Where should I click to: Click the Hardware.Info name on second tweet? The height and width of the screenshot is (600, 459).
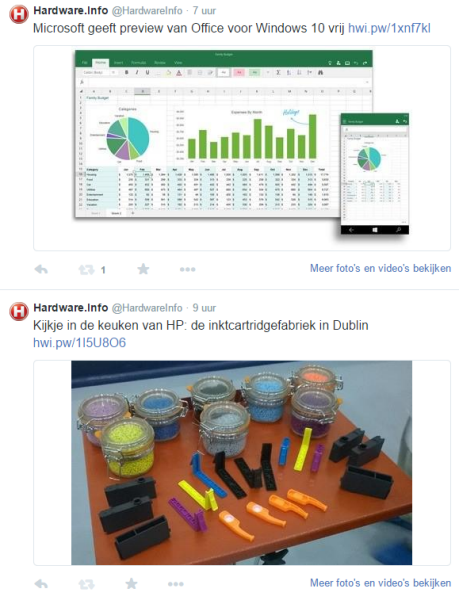[x=71, y=308]
